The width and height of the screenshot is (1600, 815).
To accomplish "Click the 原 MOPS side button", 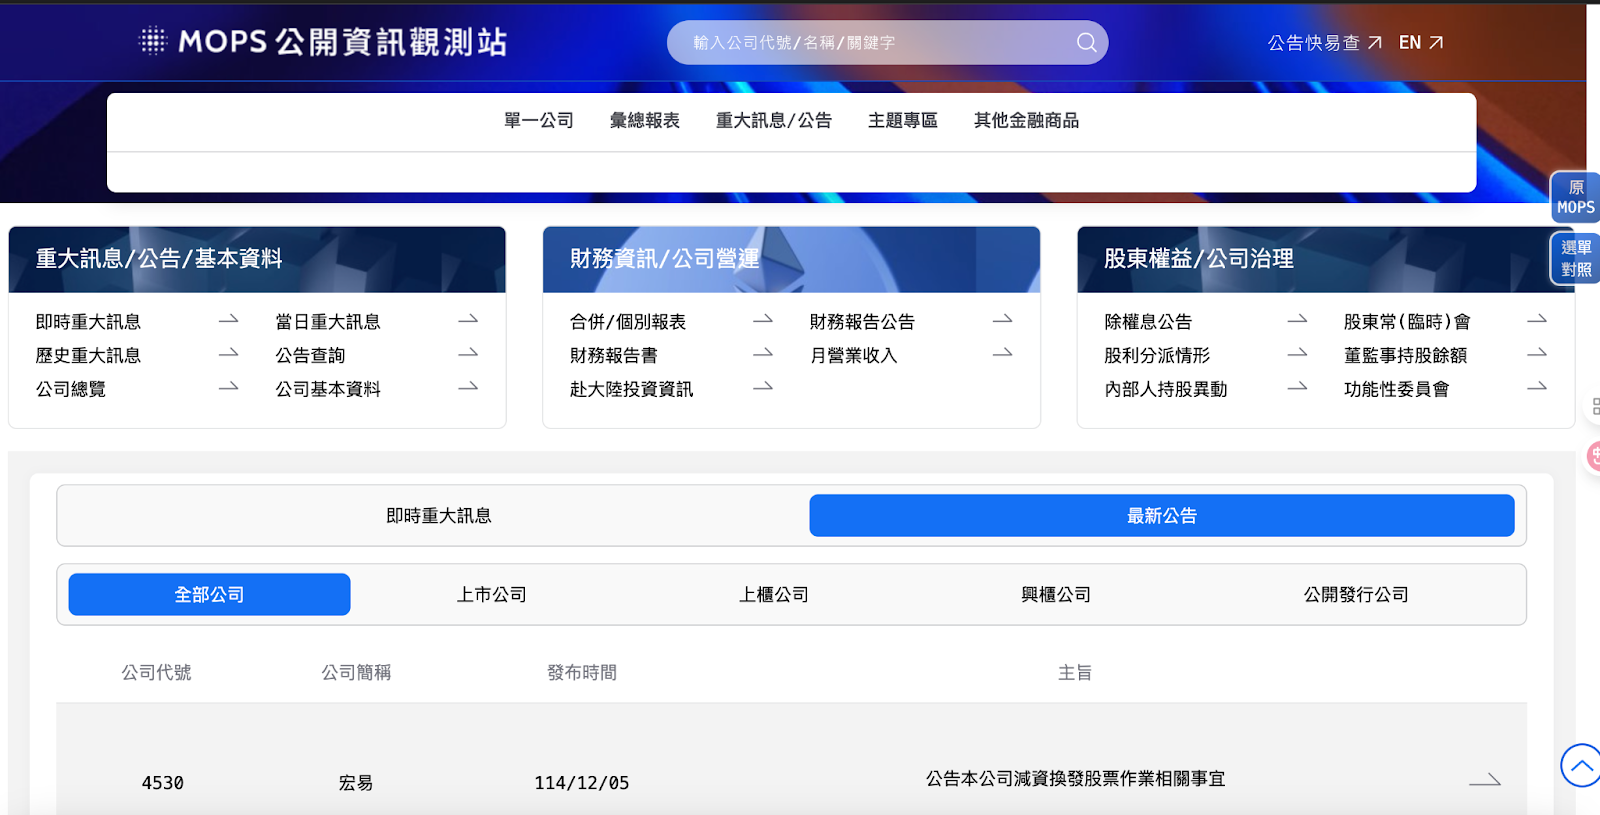I will click(x=1576, y=197).
